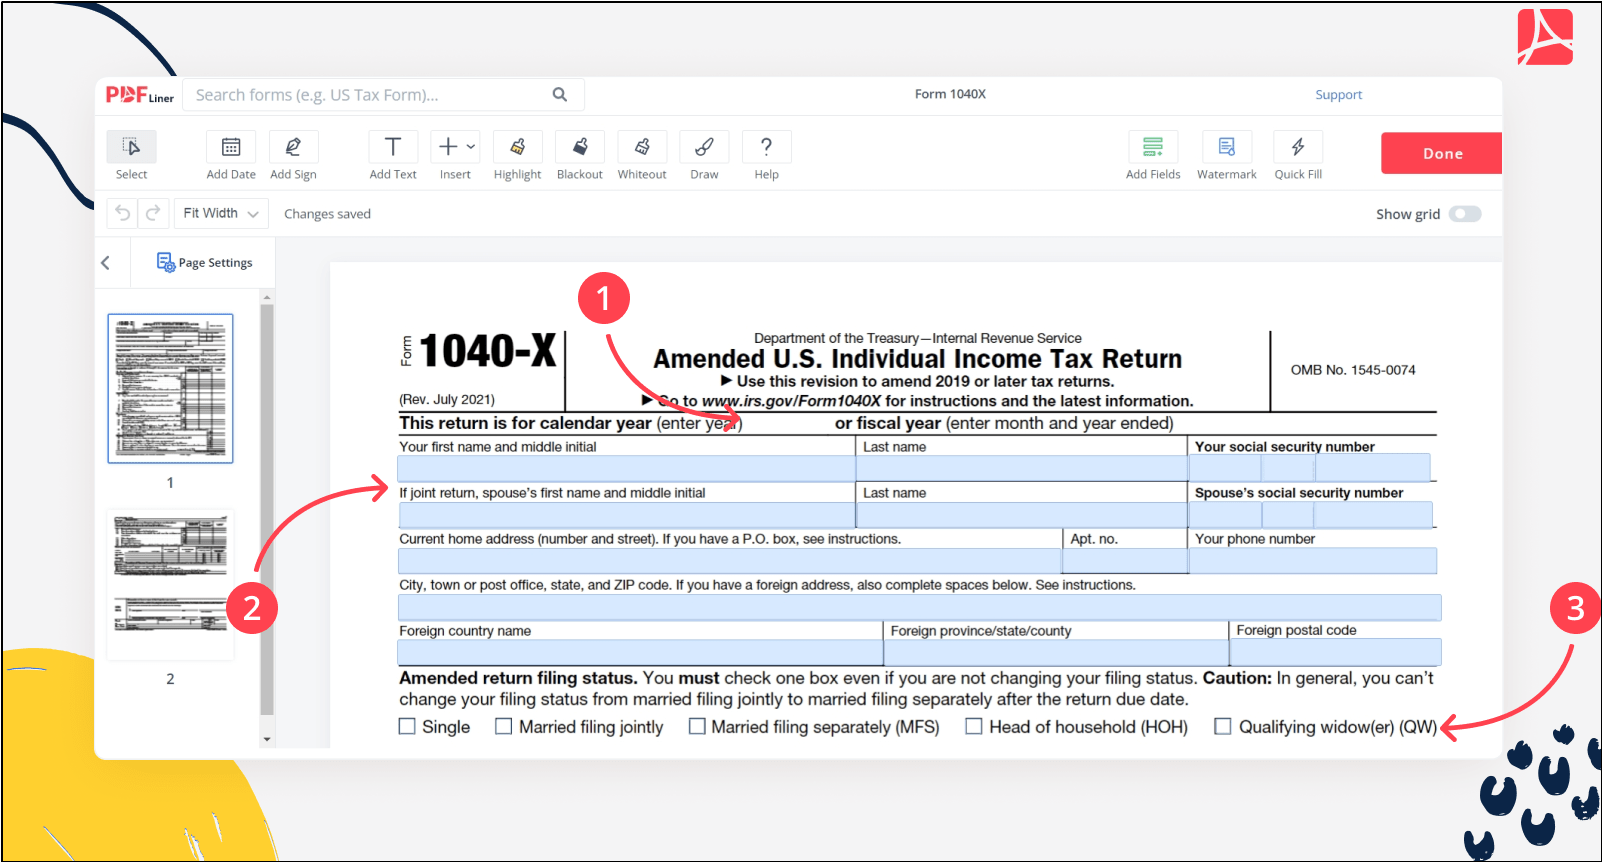Select page 2 thumbnail

[x=170, y=584]
